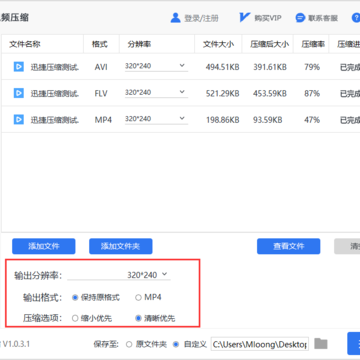The width and height of the screenshot is (360, 360).
Task: Choose 原文件夹 save location
Action: point(146,344)
